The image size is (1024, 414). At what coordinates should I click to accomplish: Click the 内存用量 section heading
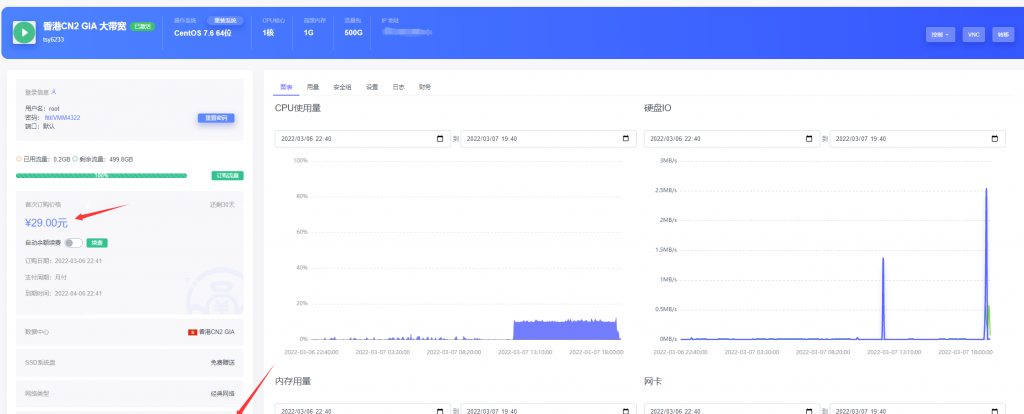[x=293, y=381]
